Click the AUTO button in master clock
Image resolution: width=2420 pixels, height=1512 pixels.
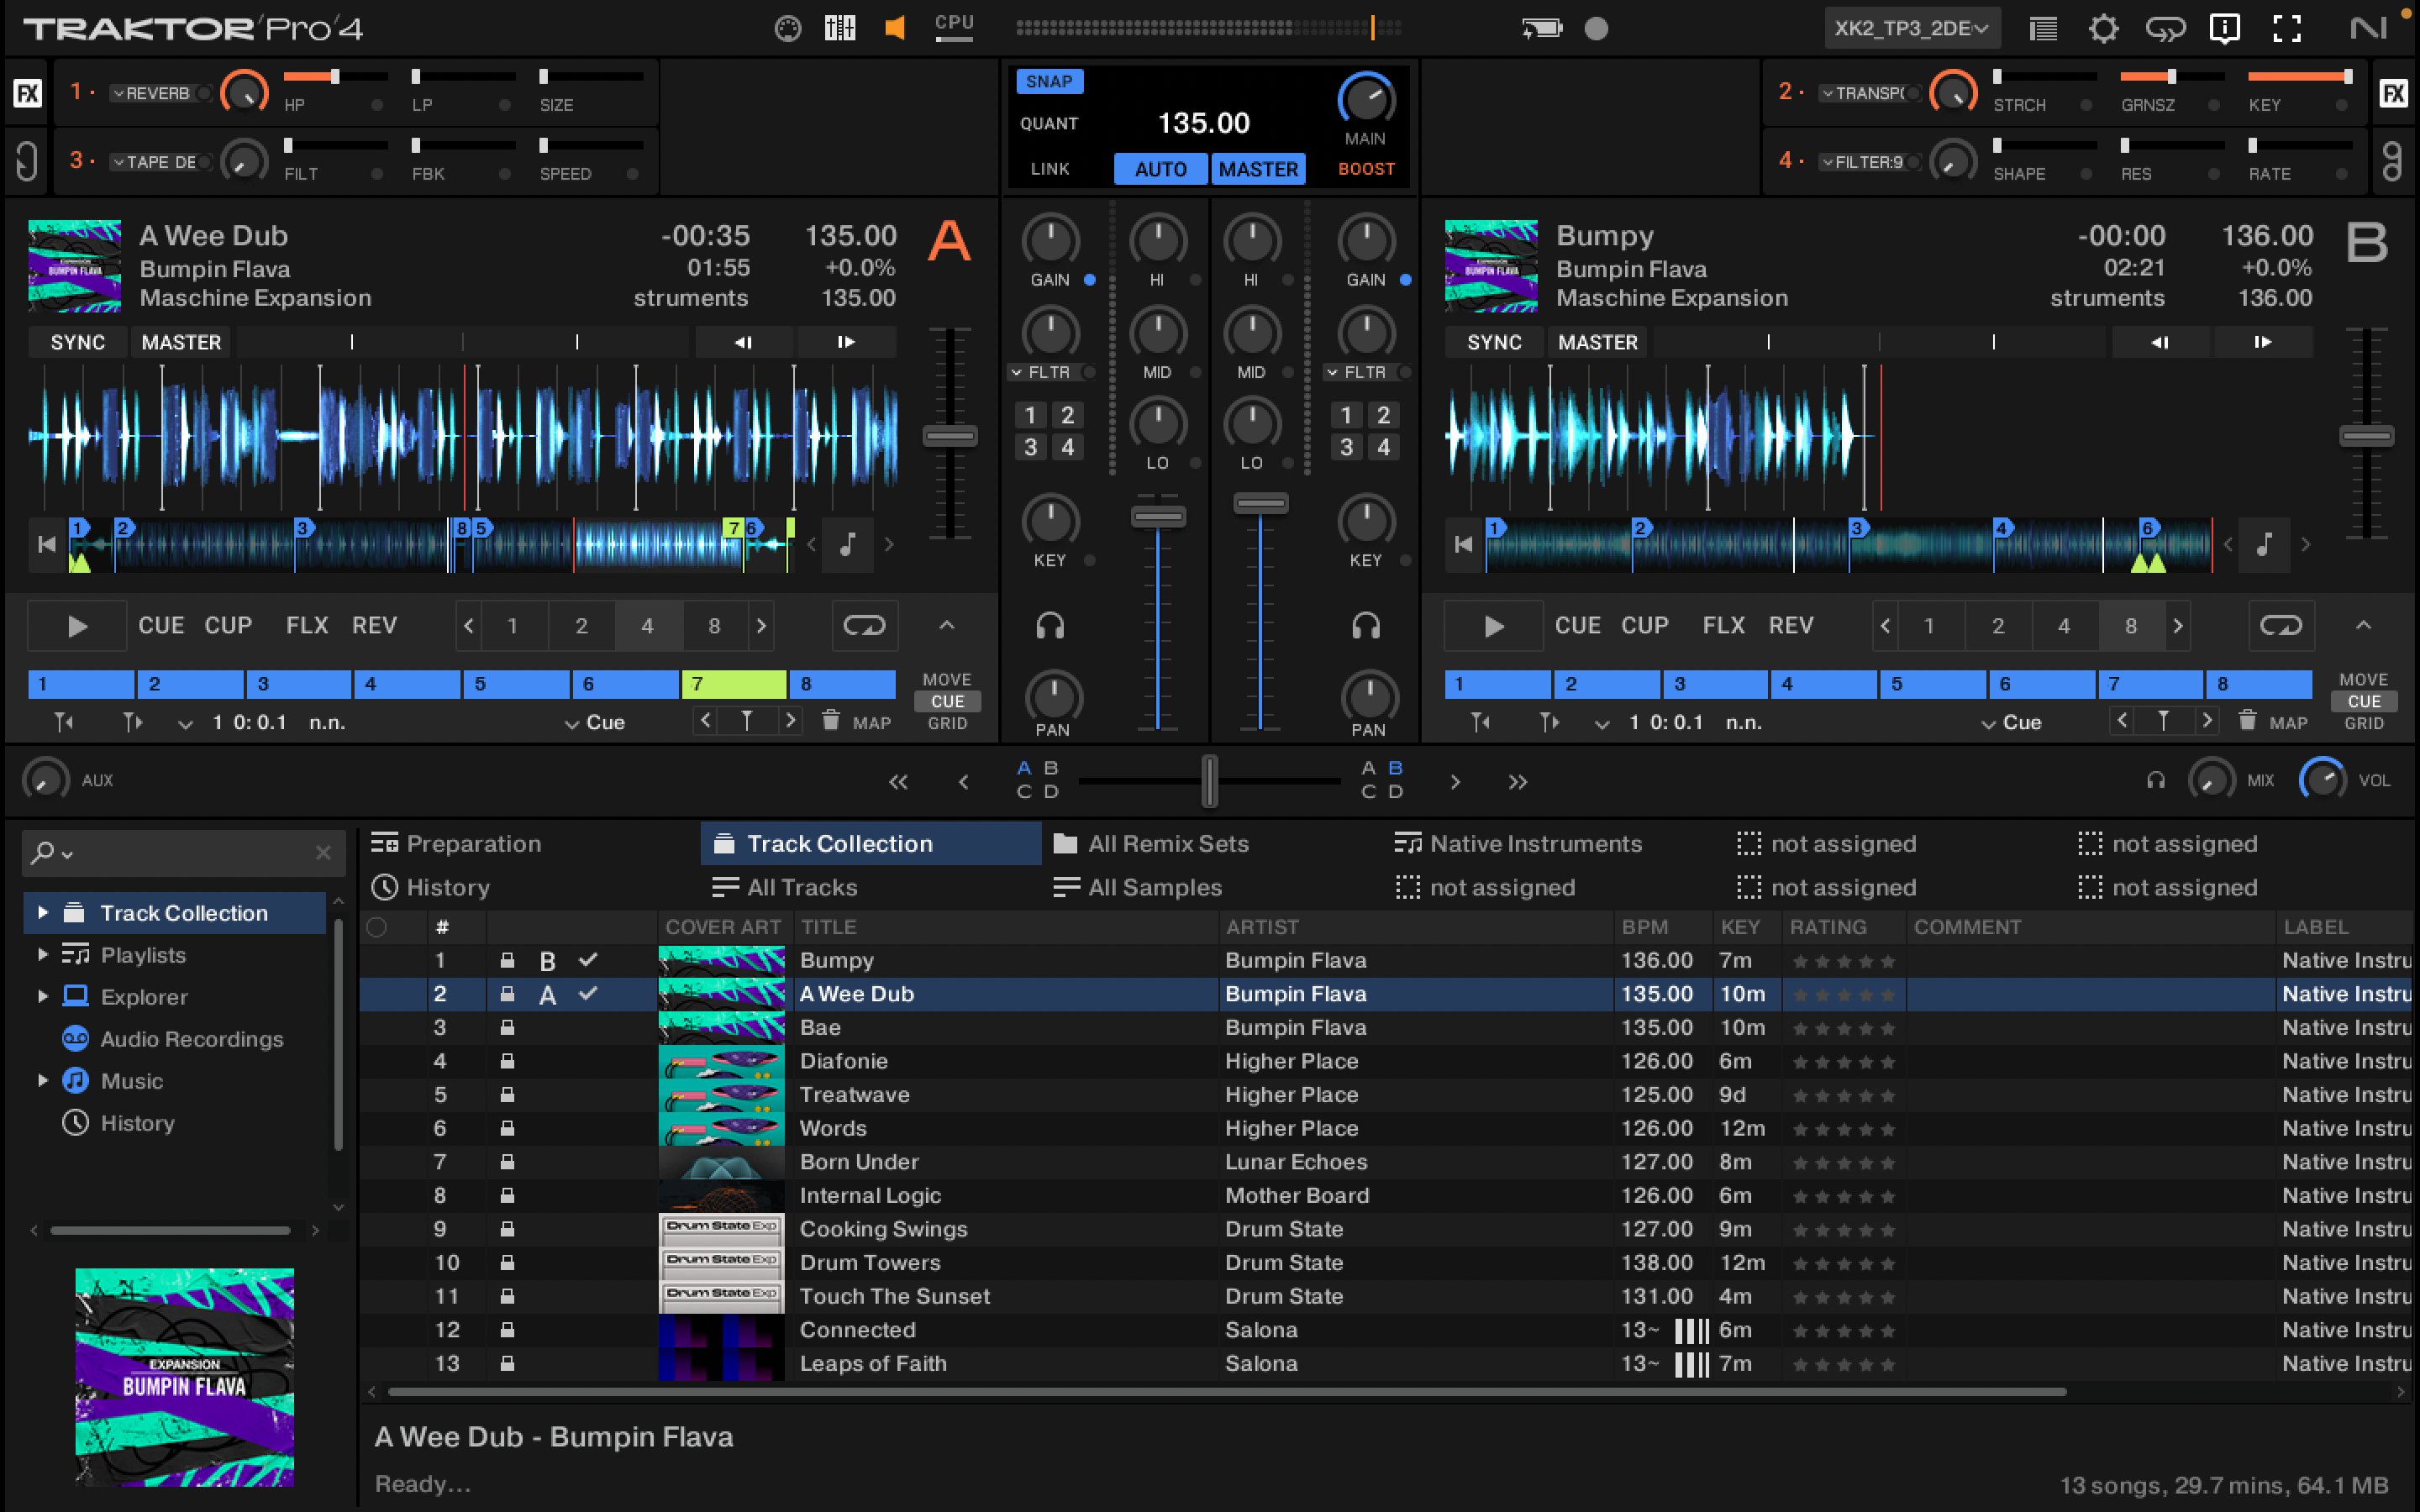click(x=1160, y=169)
